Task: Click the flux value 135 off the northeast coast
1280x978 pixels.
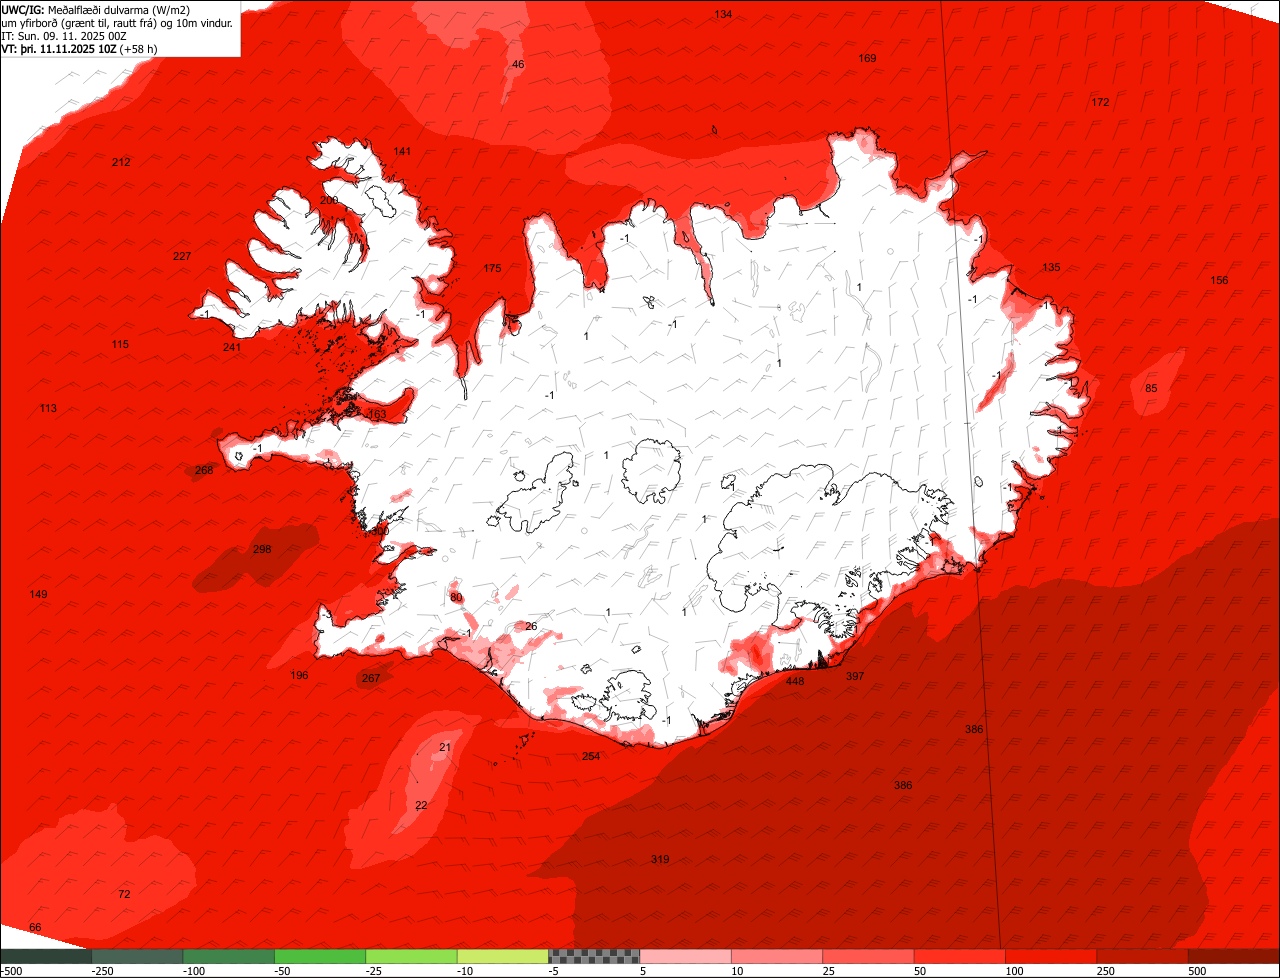Action: click(1051, 267)
